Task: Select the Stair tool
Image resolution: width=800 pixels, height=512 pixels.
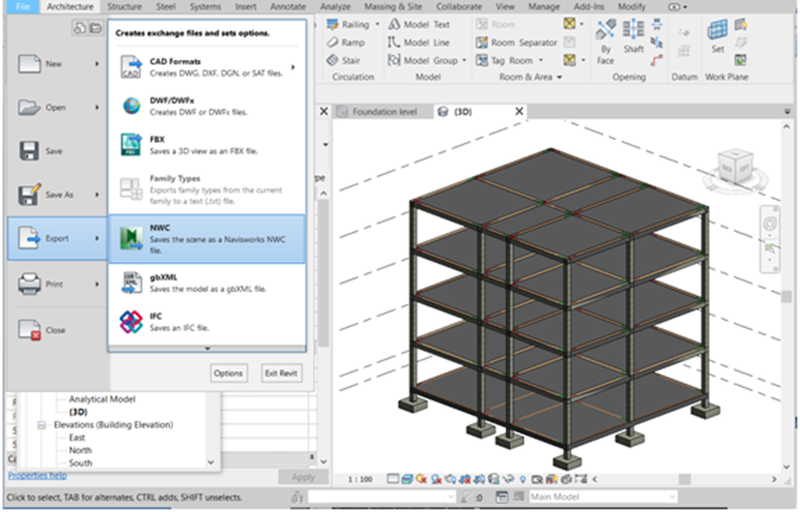Action: pyautogui.click(x=343, y=60)
